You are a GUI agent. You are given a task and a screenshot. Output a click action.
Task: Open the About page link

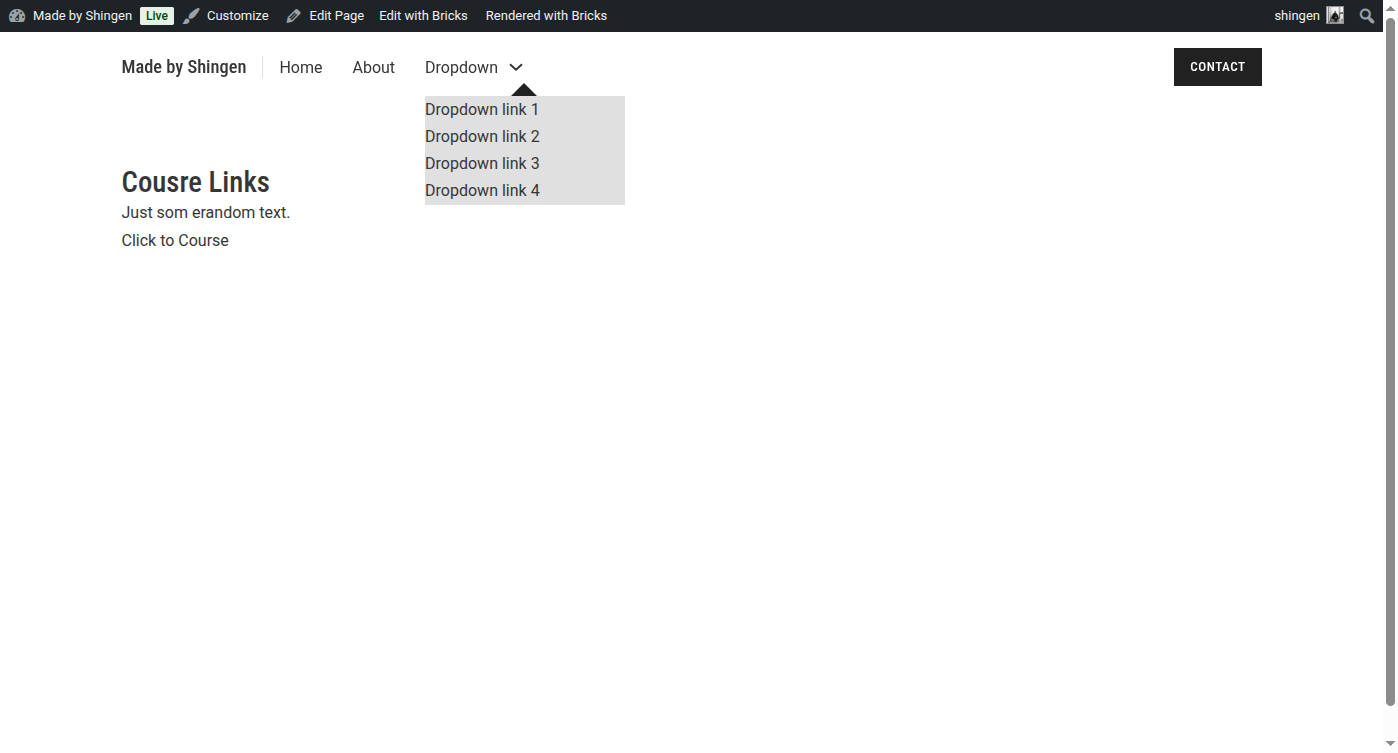click(x=373, y=68)
